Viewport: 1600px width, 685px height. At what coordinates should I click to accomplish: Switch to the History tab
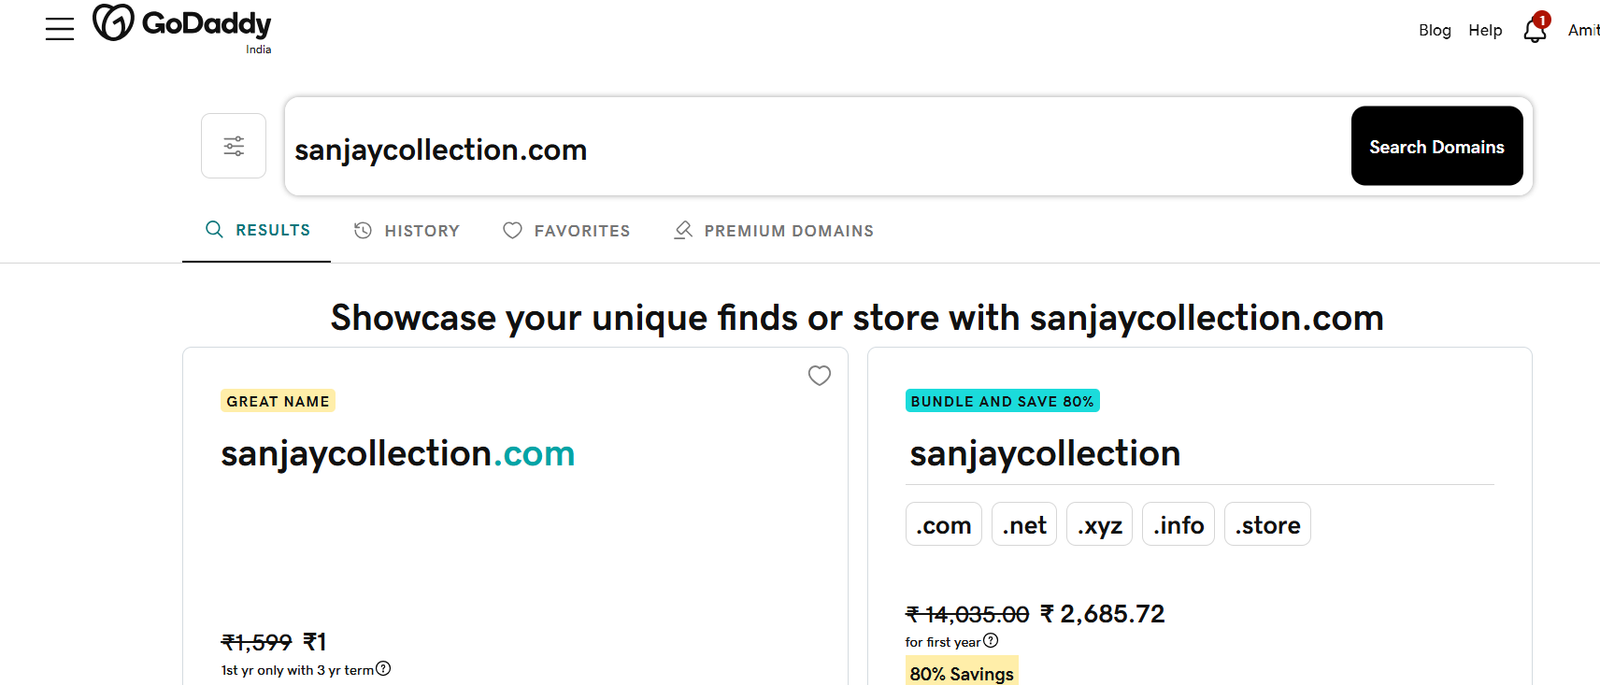click(407, 231)
